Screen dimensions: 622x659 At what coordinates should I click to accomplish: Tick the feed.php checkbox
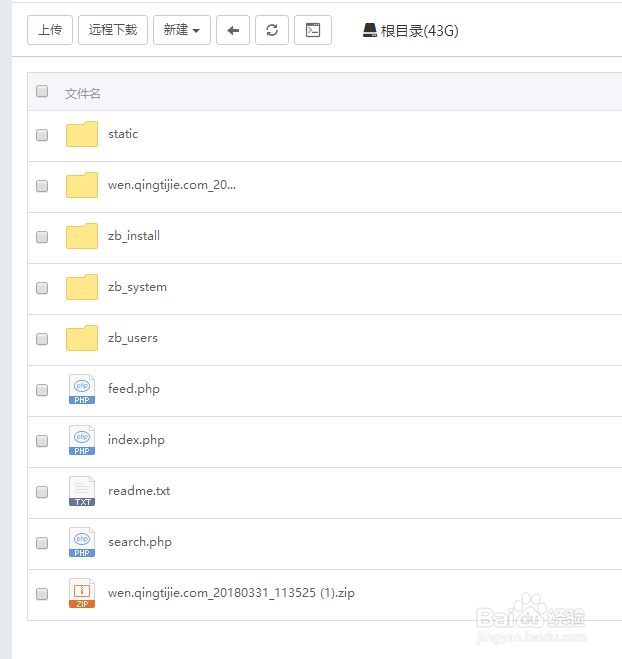coord(42,390)
